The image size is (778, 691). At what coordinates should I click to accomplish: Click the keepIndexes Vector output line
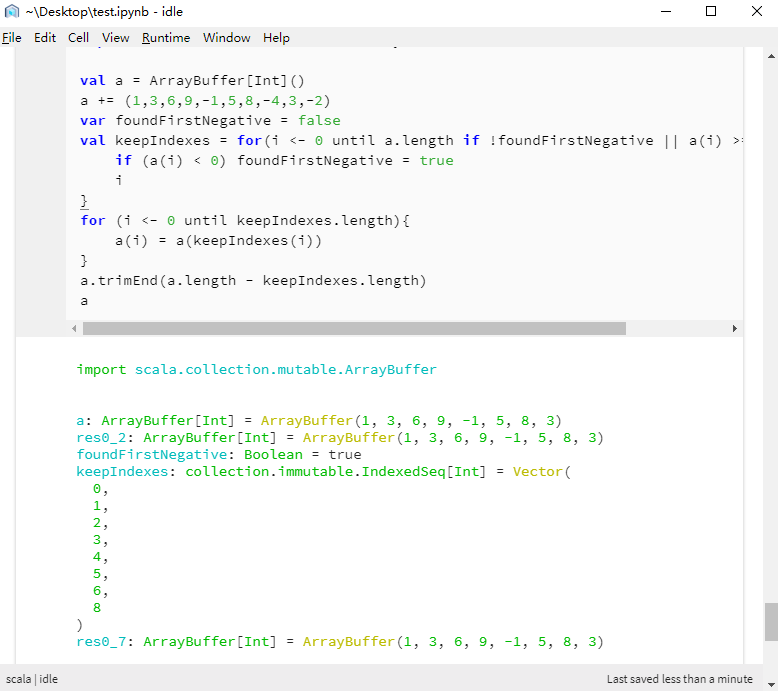[322, 471]
